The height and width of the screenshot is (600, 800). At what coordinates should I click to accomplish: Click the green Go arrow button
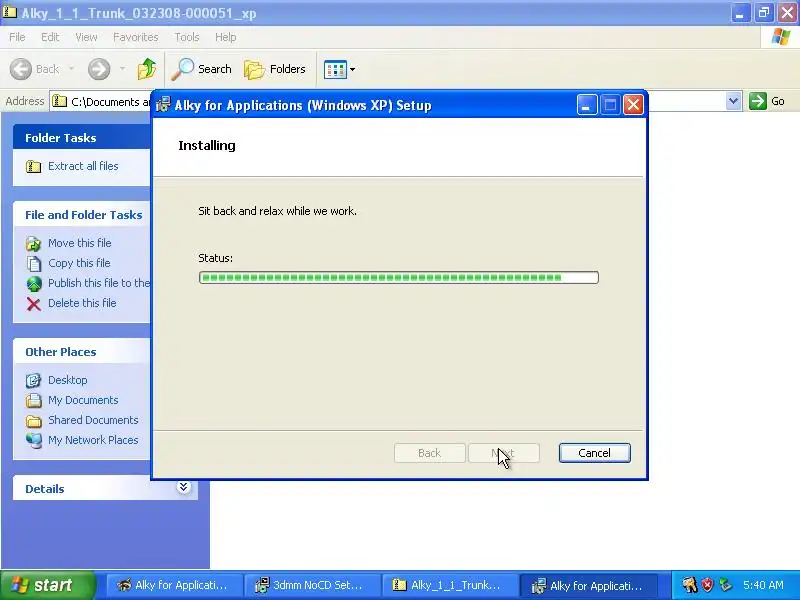(758, 101)
